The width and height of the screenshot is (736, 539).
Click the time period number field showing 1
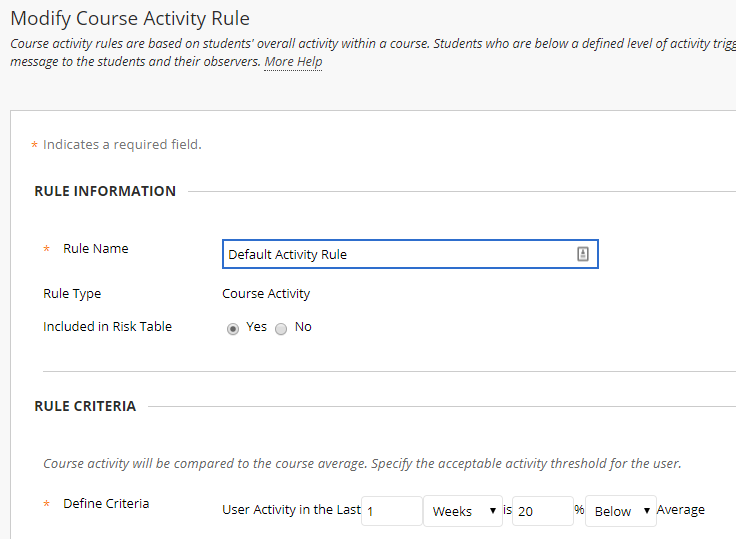tap(391, 511)
